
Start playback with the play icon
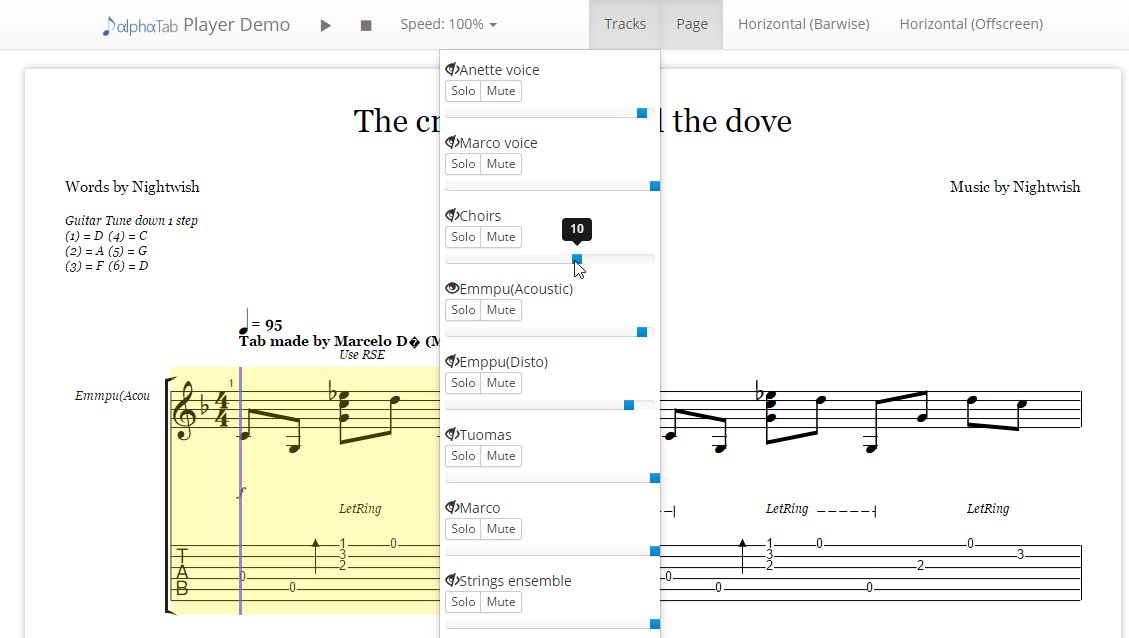pos(325,25)
